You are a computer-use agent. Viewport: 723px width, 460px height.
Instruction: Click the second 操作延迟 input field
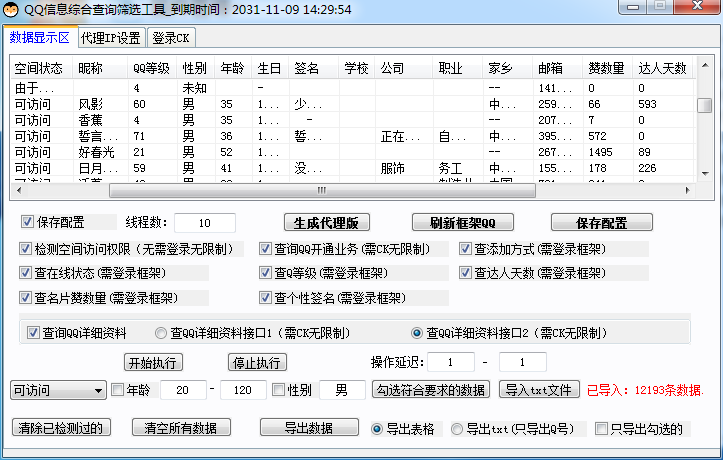click(x=523, y=362)
